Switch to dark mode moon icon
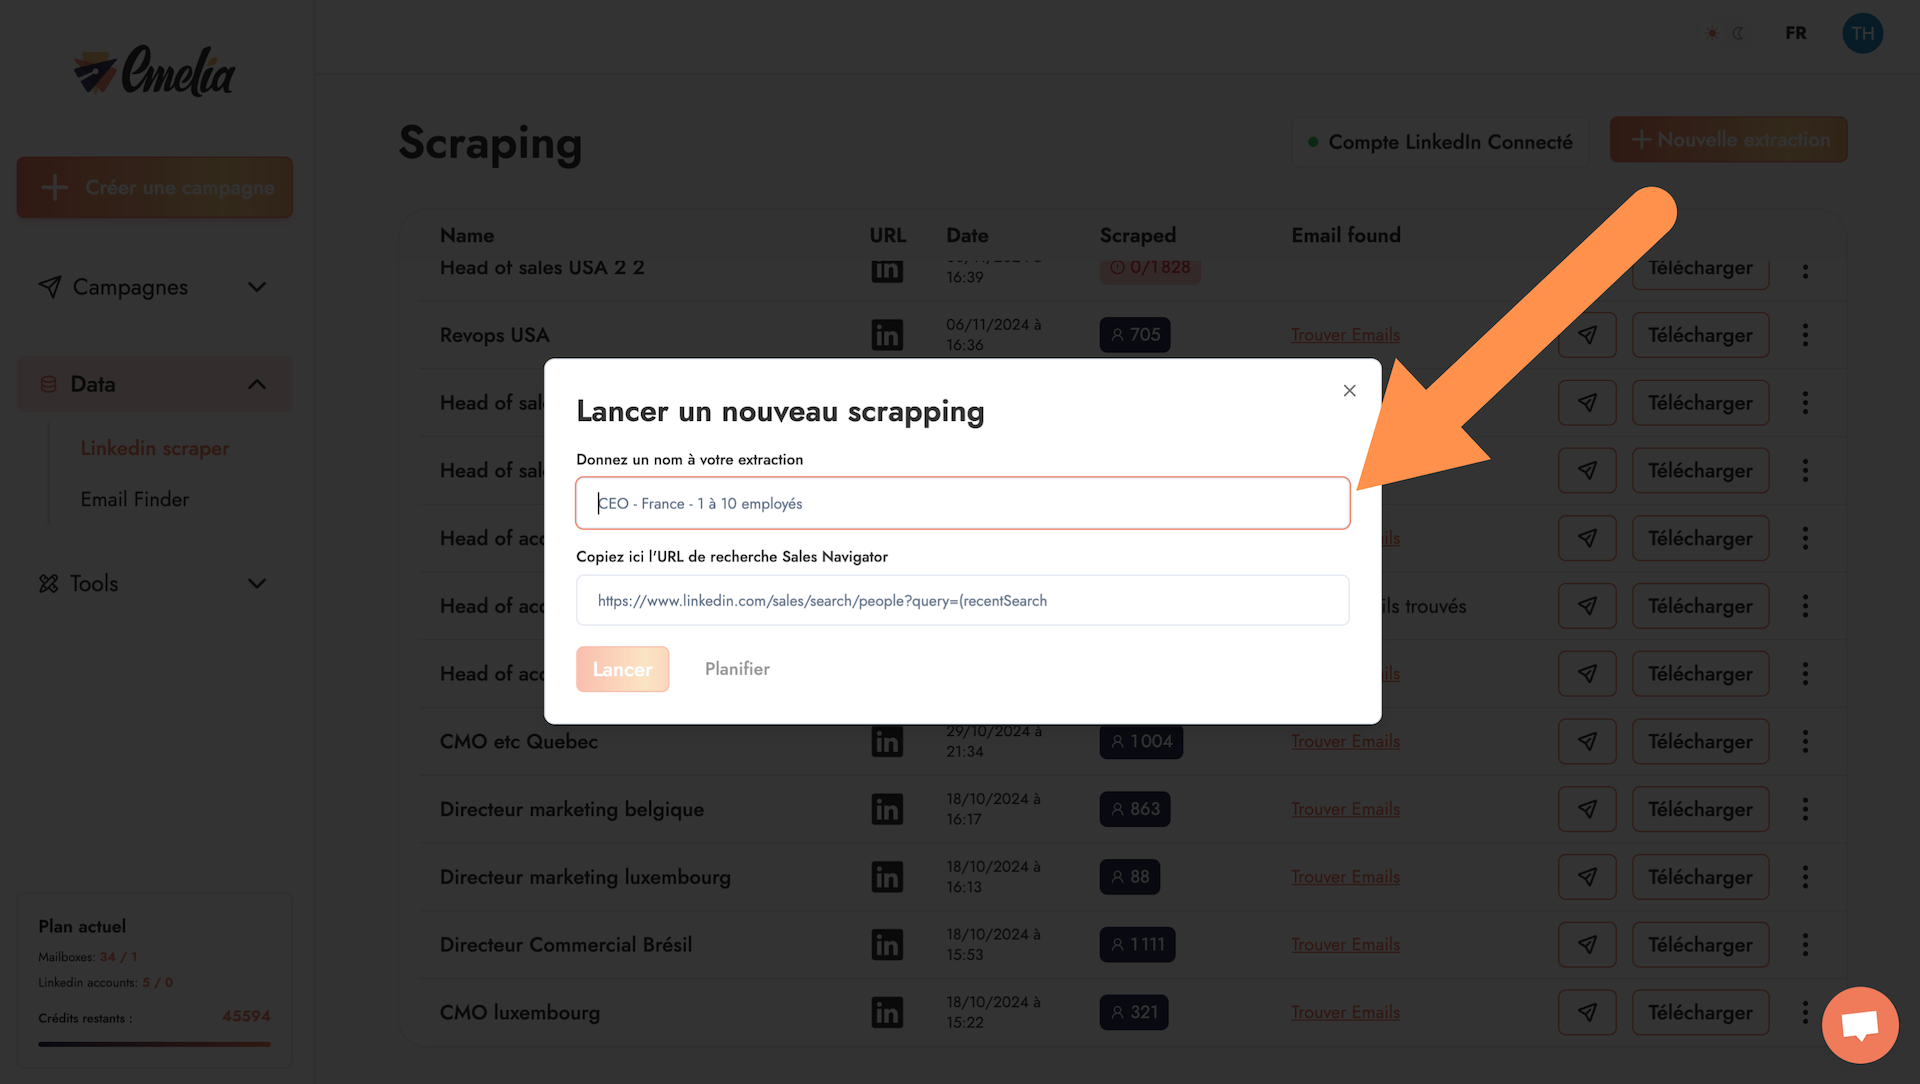This screenshot has width=1920, height=1084. coord(1739,33)
